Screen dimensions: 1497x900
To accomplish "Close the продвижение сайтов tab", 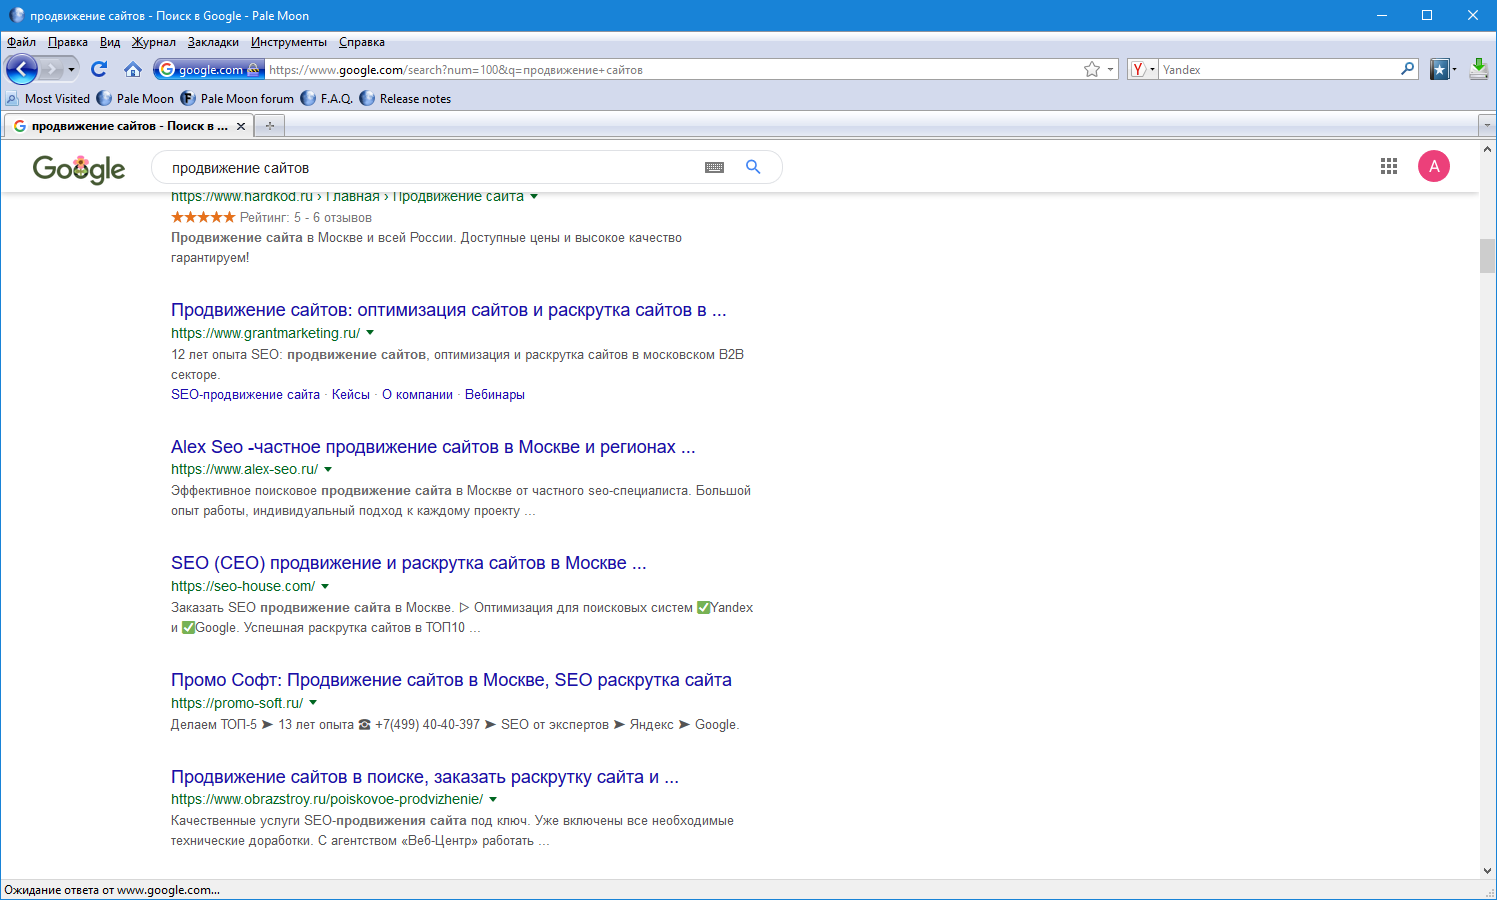I will tap(241, 126).
